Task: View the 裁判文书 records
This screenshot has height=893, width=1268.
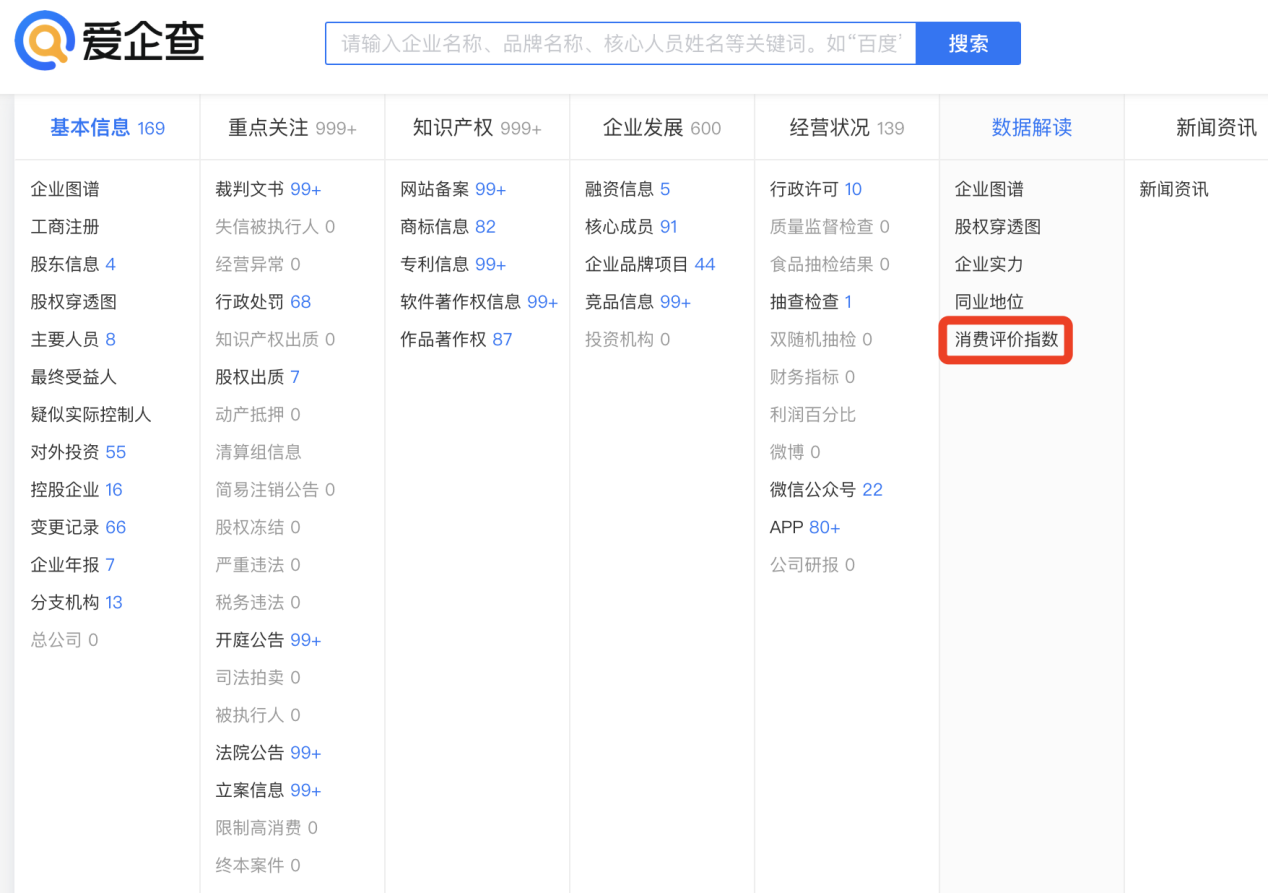Action: [x=267, y=190]
